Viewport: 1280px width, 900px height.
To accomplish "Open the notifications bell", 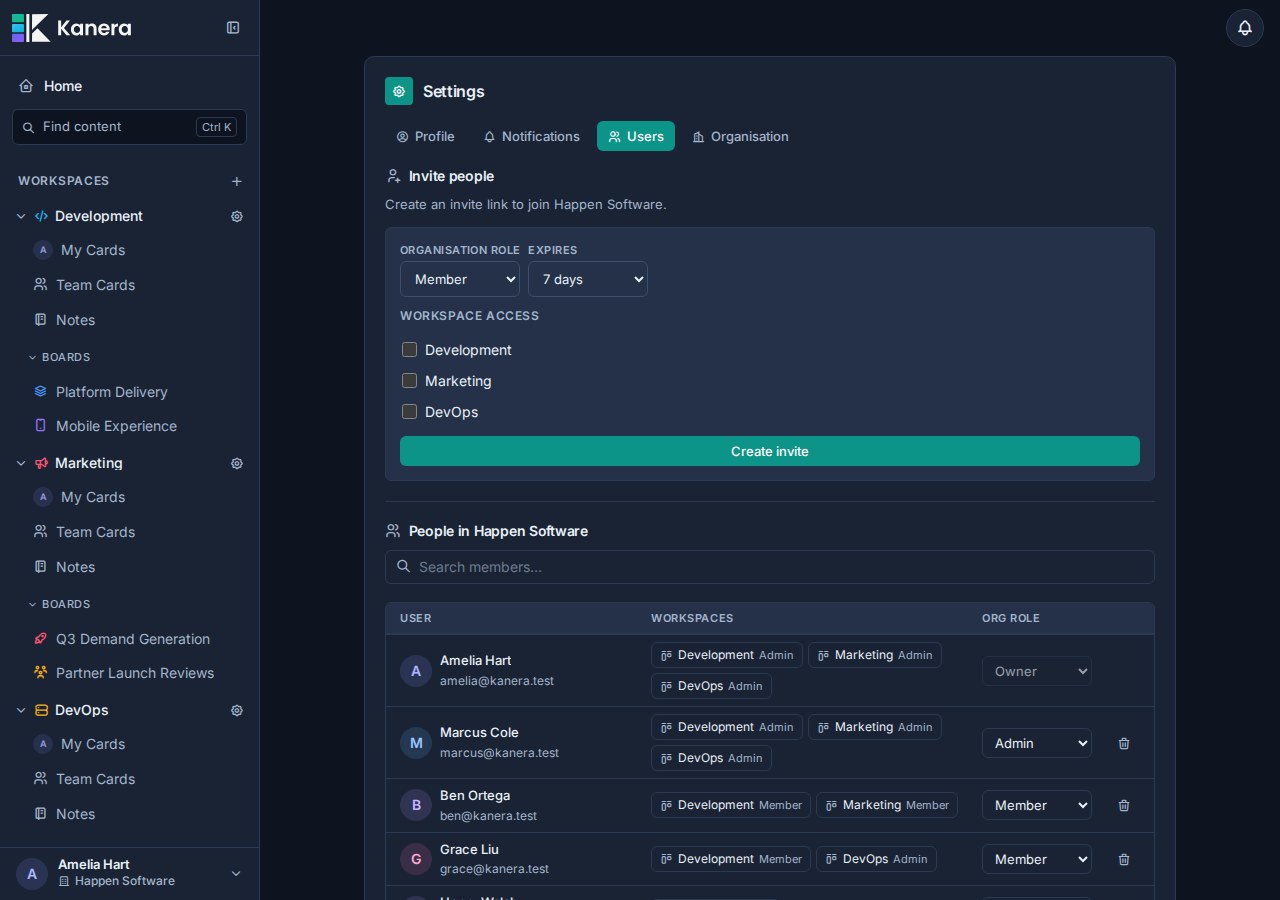I will coord(1245,28).
